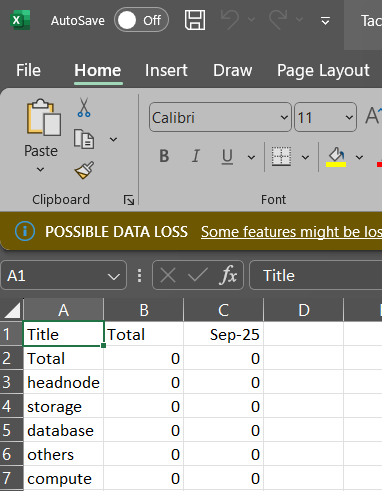
Task: Click the formula bar containing Title
Action: 316,275
